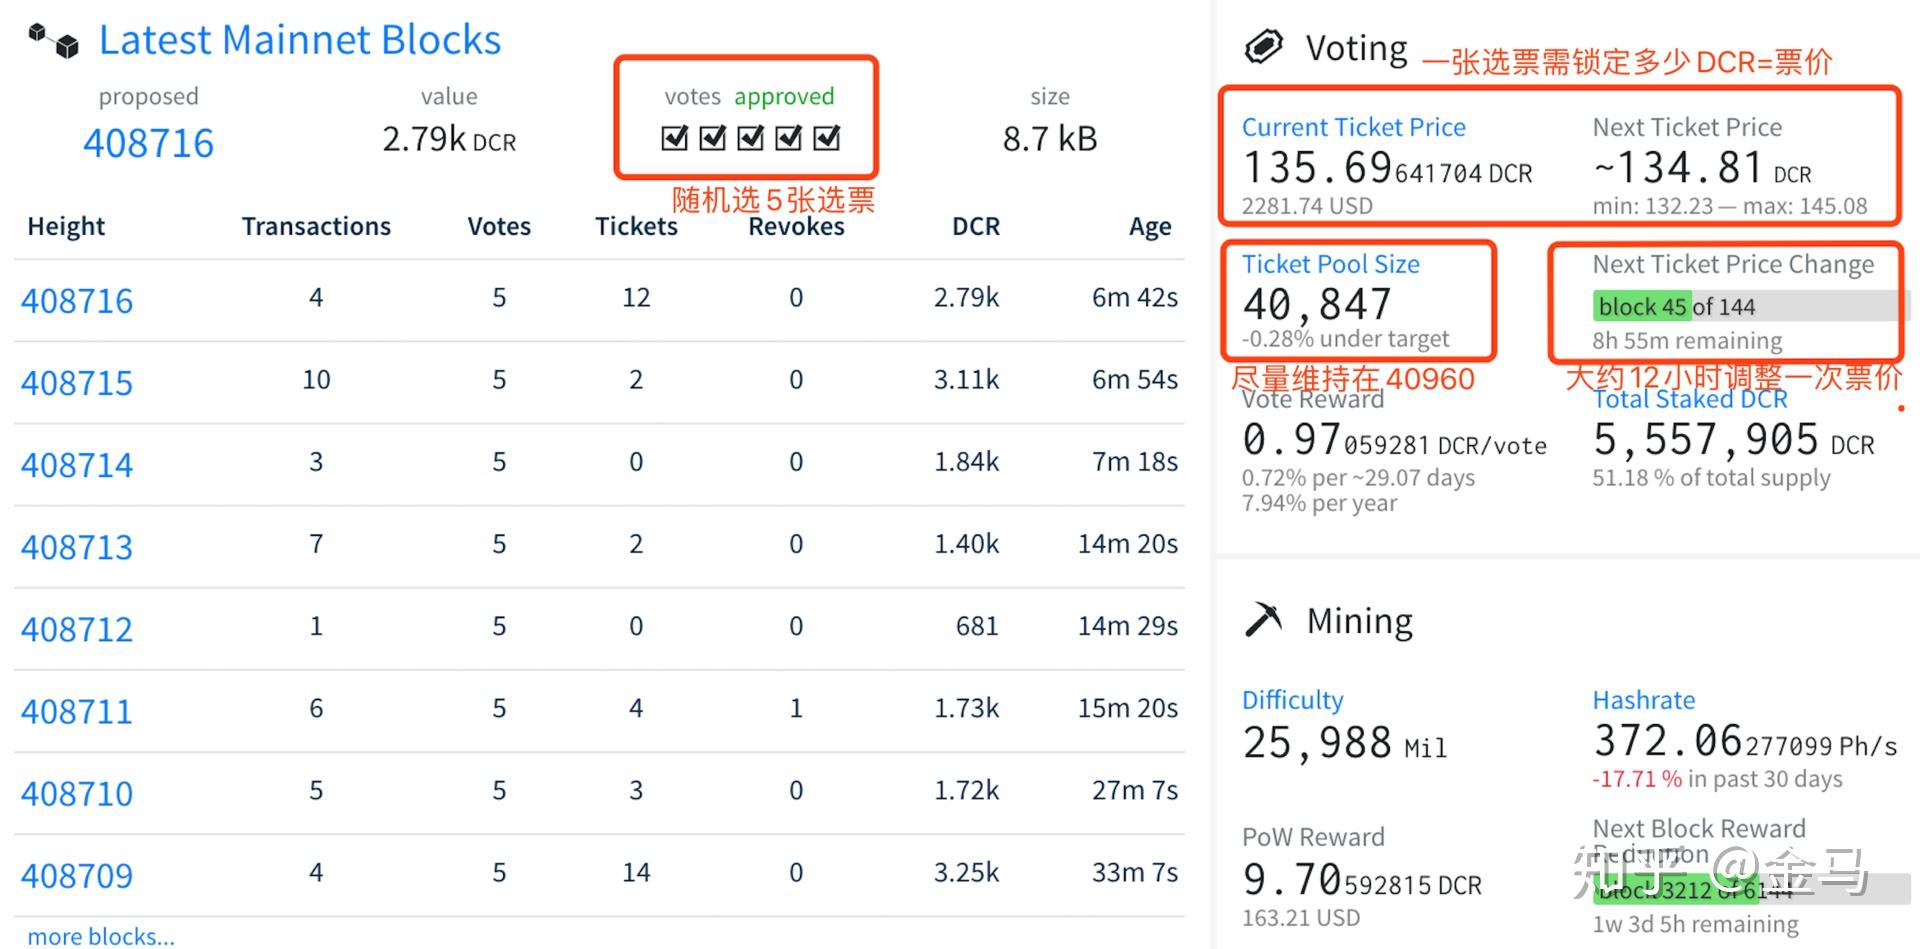The width and height of the screenshot is (1920, 949).
Task: Click the DCR column header
Action: pyautogui.click(x=976, y=226)
